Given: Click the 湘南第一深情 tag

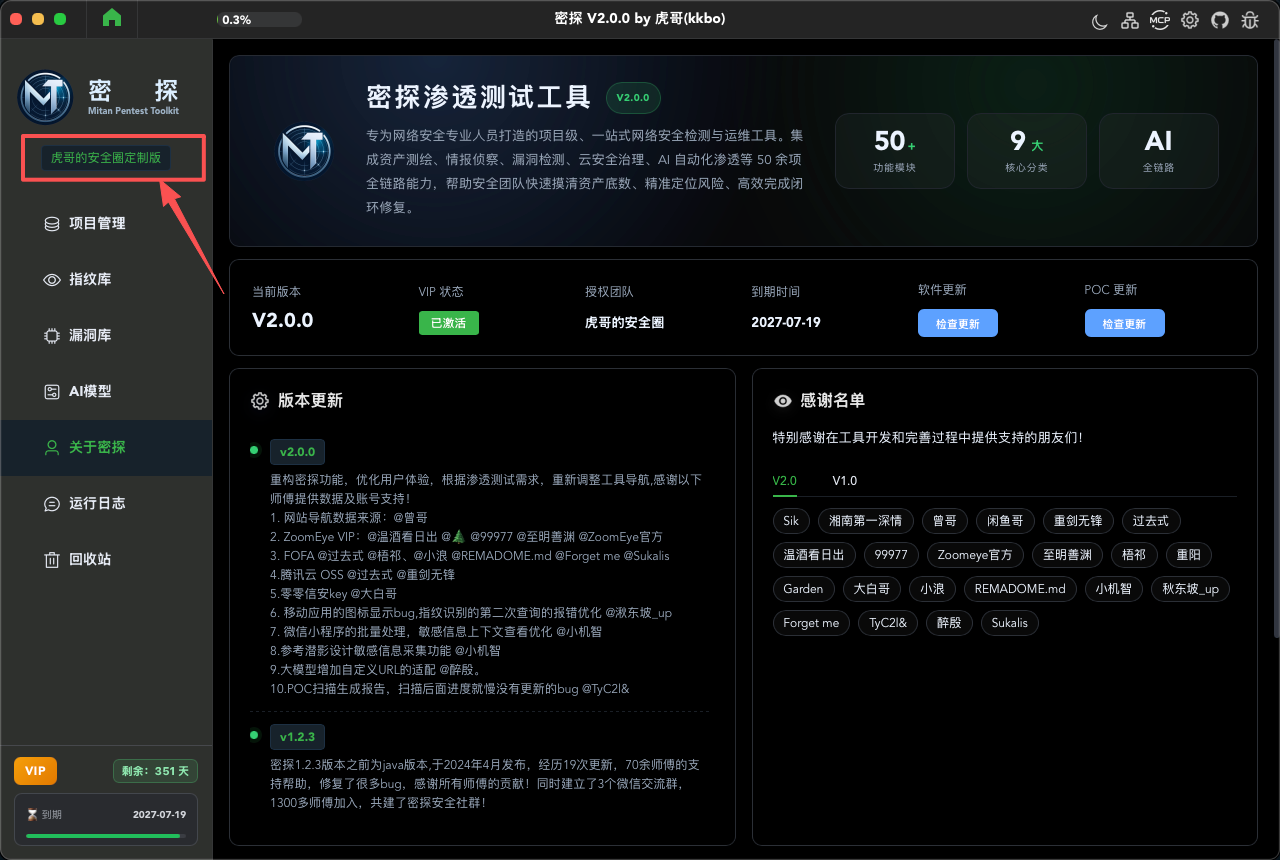Looking at the screenshot, I should click(x=865, y=521).
